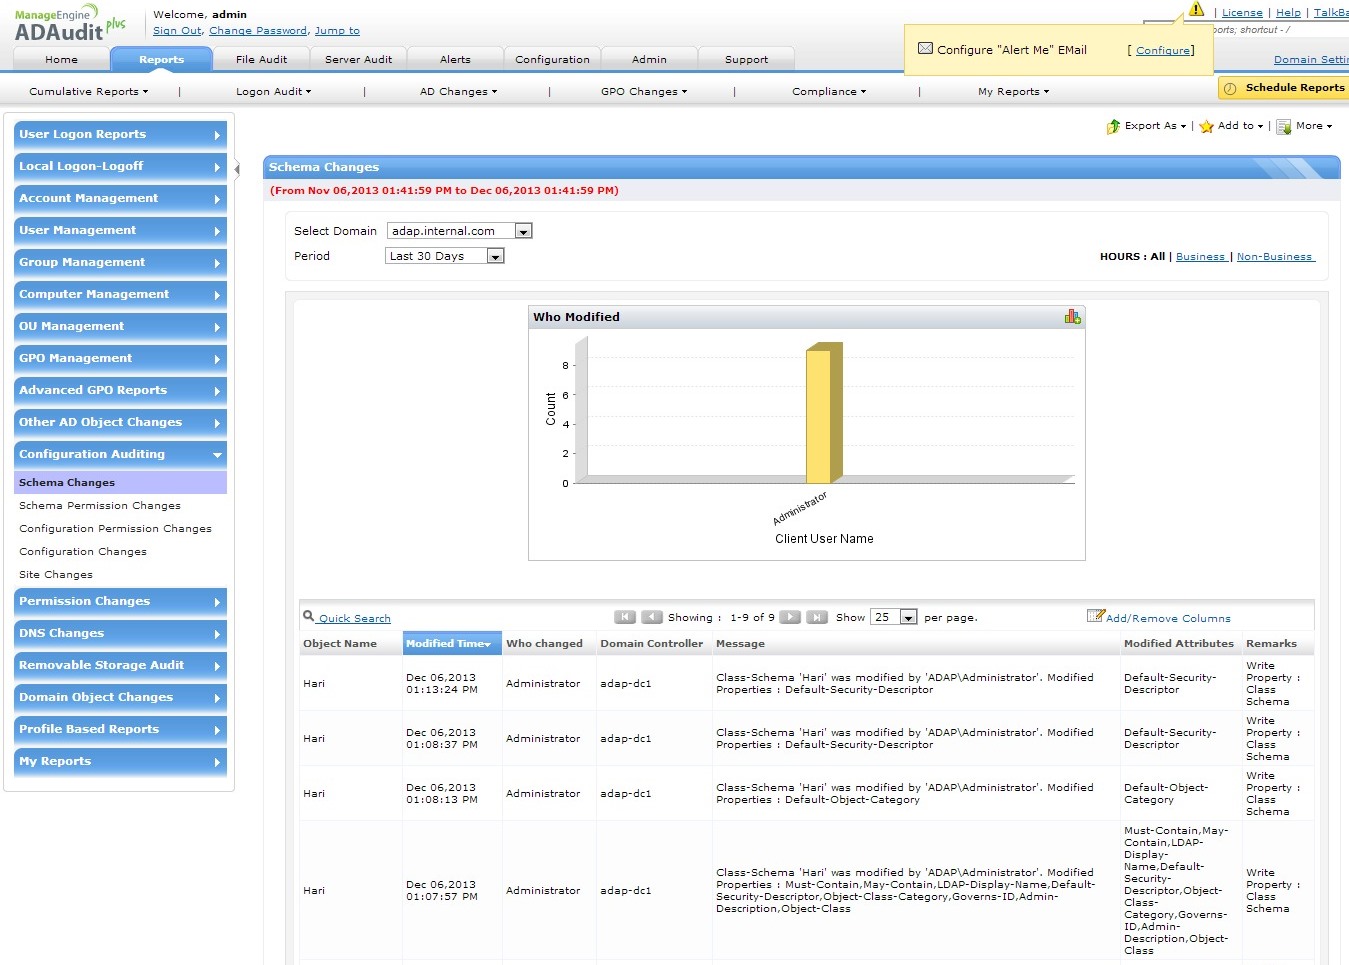Click the envelope icon in alert popup
Viewport: 1349px width, 965px height.
tap(925, 49)
